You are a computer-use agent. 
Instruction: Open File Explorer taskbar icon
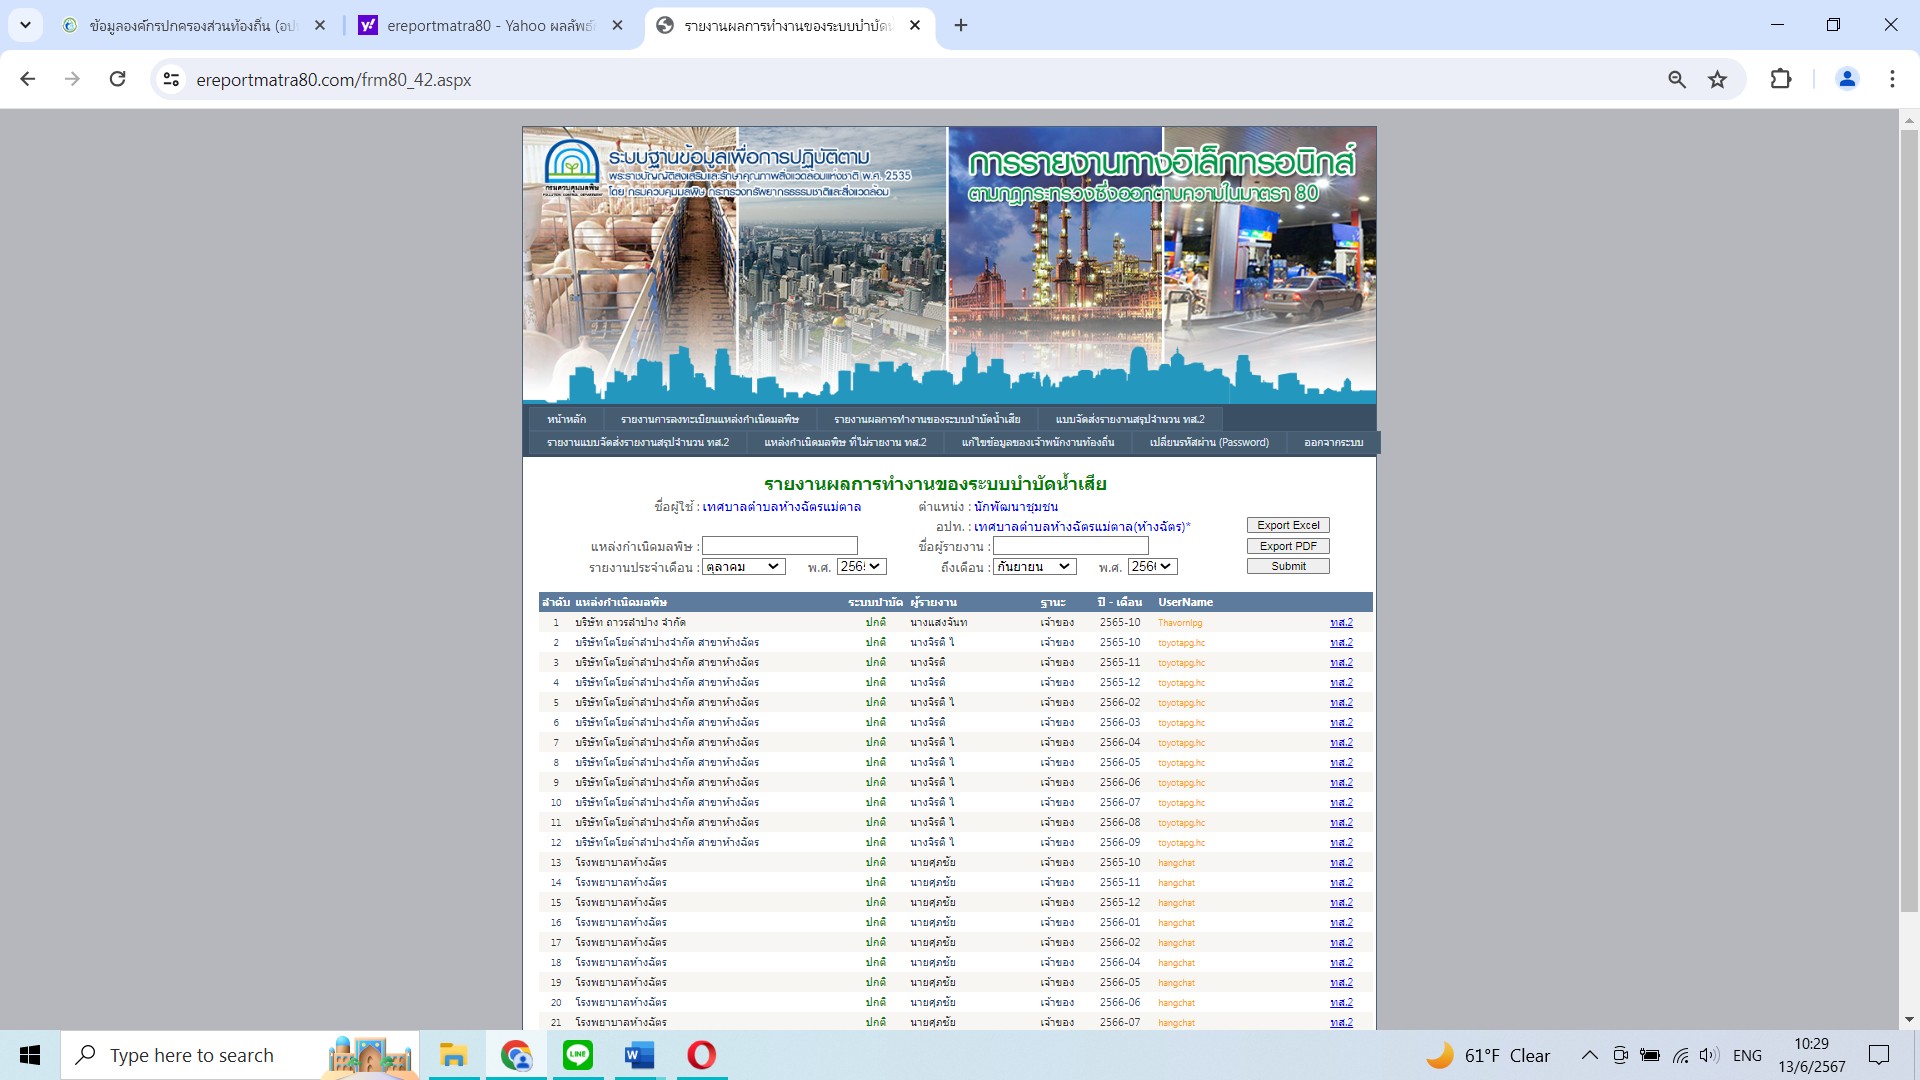453,1055
